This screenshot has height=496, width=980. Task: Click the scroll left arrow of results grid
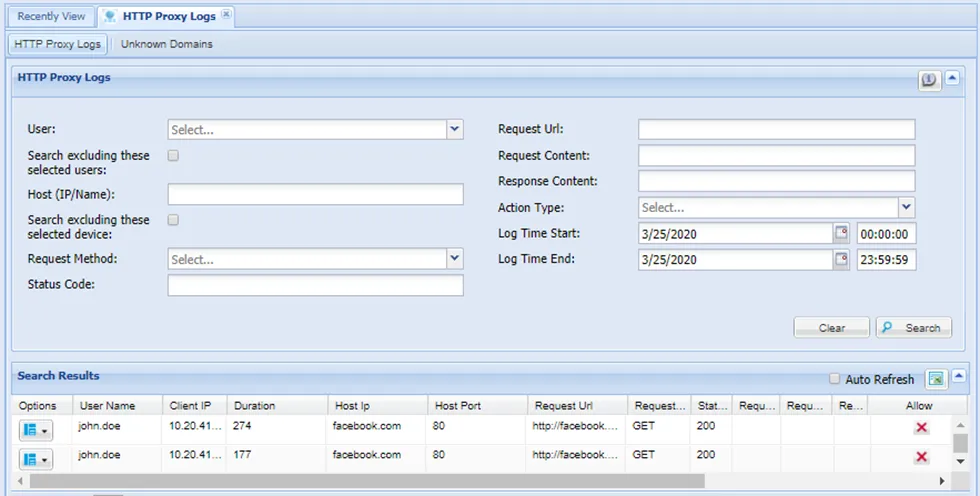(x=21, y=480)
